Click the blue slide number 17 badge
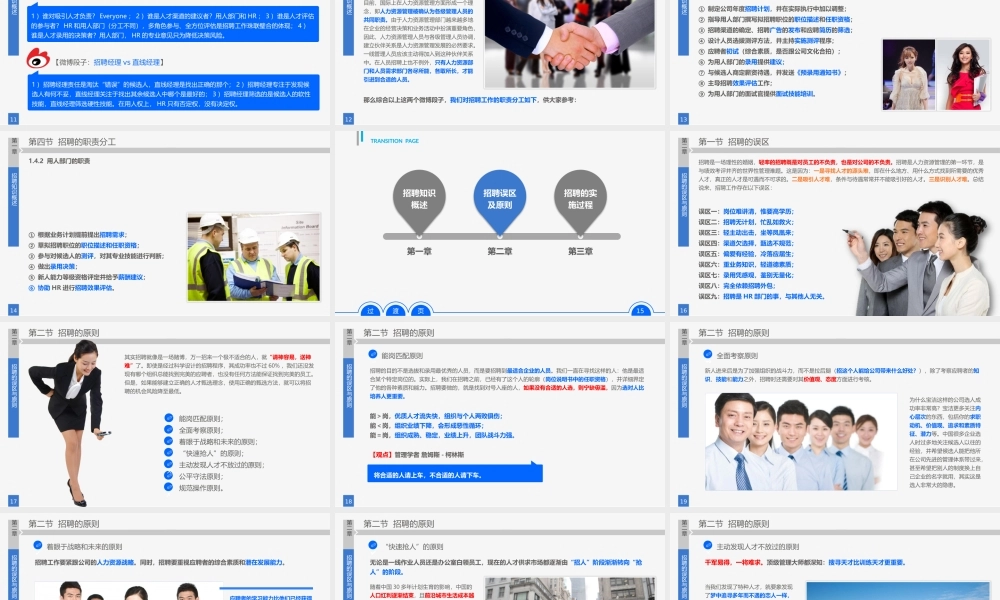 (x=13, y=501)
